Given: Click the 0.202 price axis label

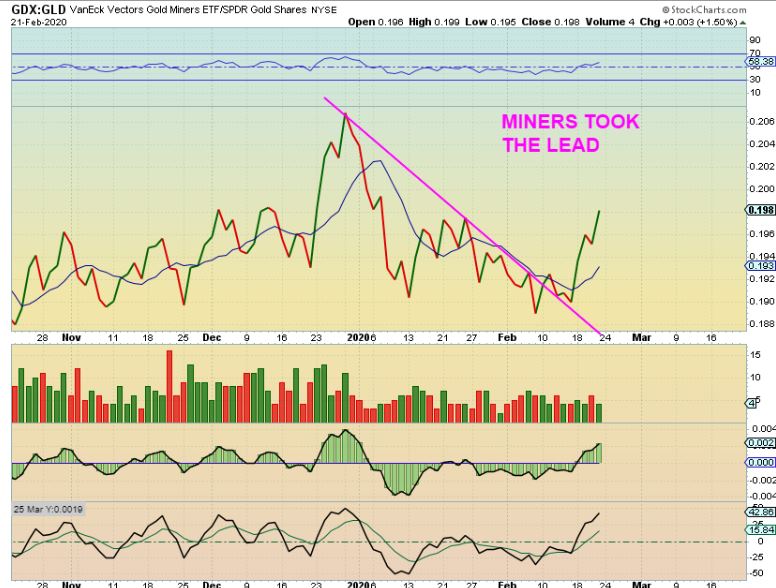Looking at the screenshot, I should point(762,166).
